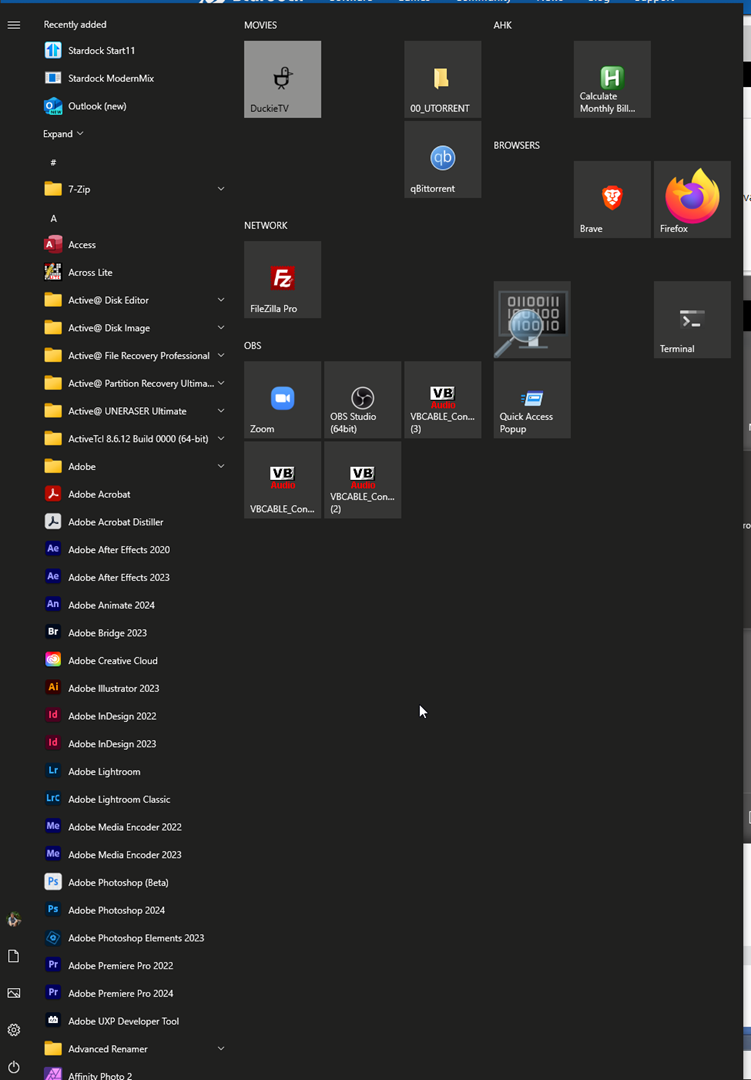Expand the ActiveTcl 8.6.12 folder

point(135,439)
